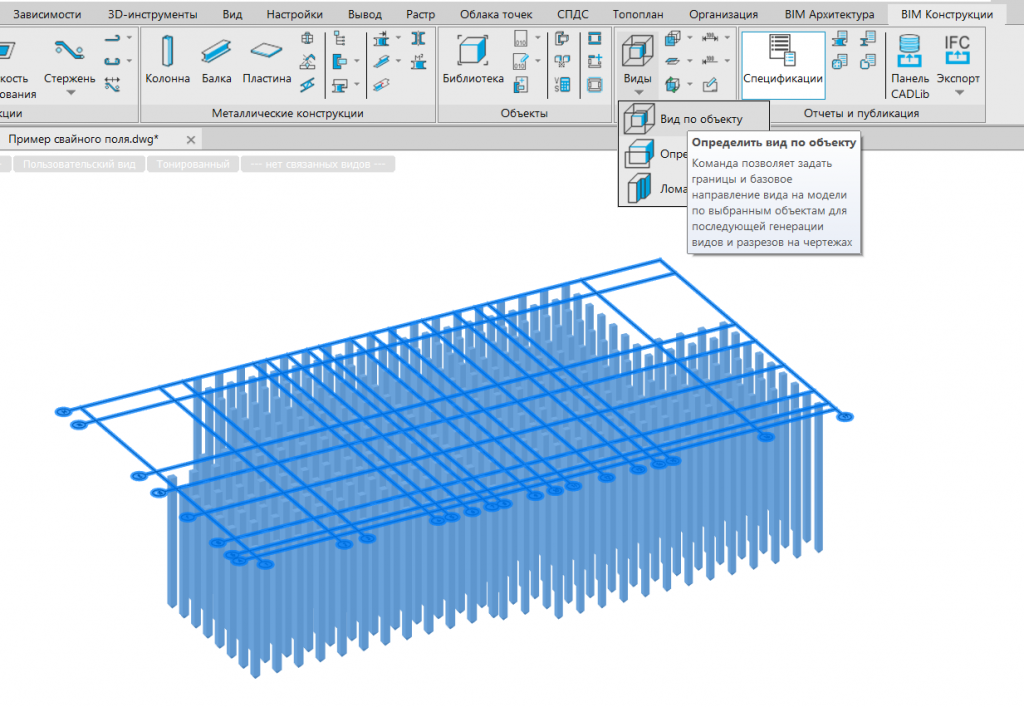This screenshot has width=1024, height=707.
Task: Expand the IFC Экспорт dropdown
Action: click(x=959, y=93)
